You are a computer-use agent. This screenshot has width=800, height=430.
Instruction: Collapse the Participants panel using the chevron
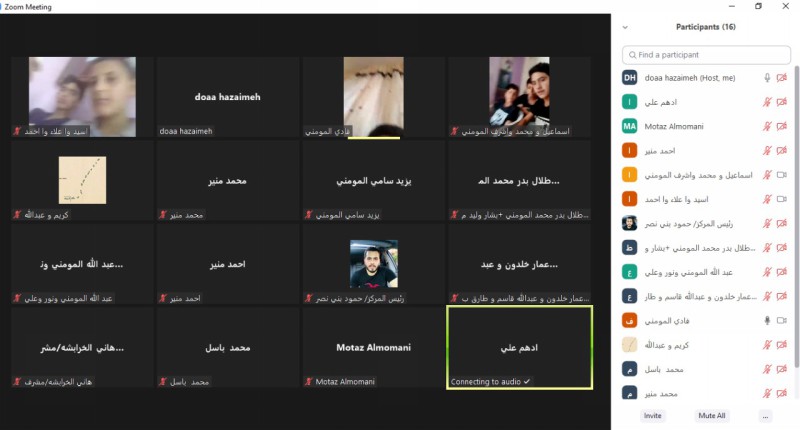(x=625, y=27)
